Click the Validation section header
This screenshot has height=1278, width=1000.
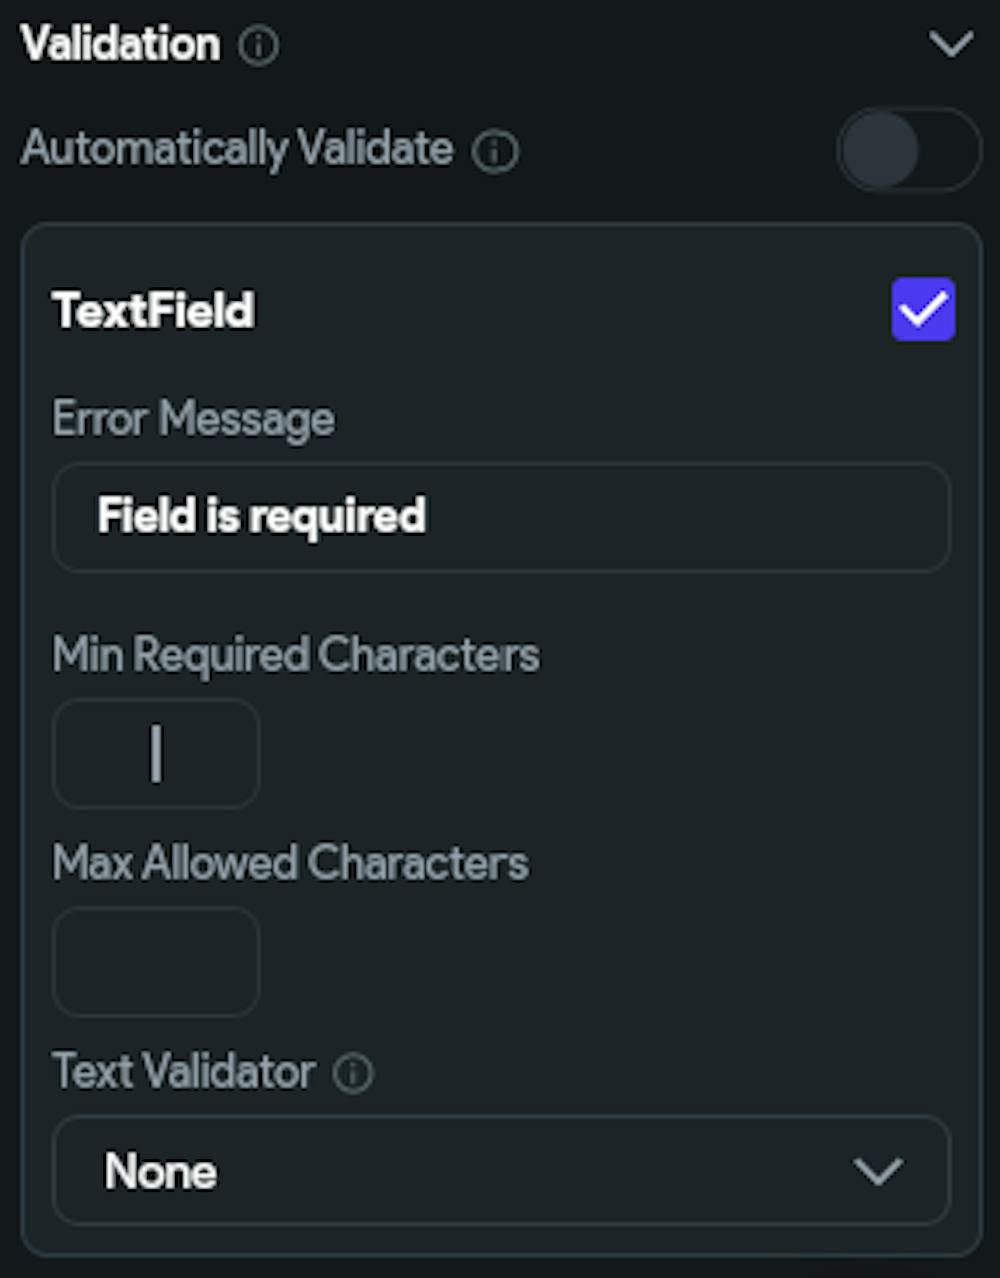[x=120, y=44]
